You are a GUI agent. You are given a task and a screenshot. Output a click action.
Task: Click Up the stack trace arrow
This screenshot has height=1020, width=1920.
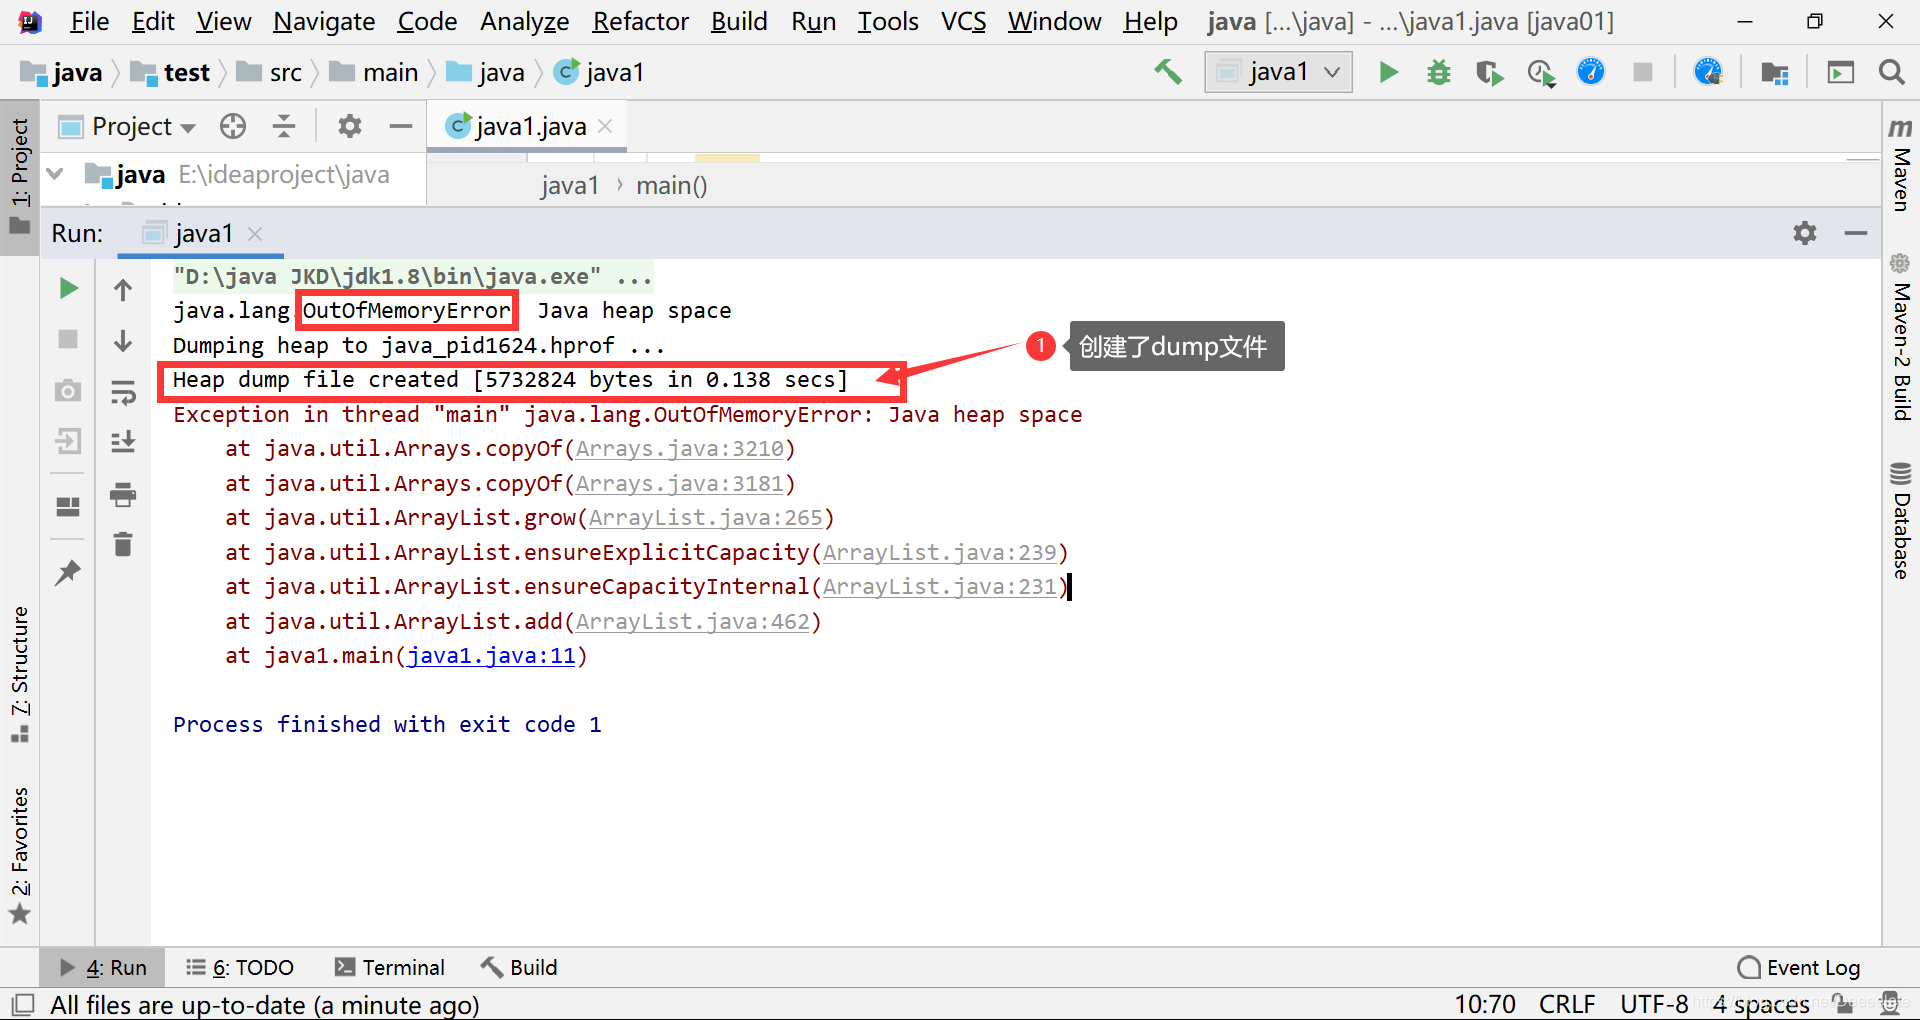point(123,290)
